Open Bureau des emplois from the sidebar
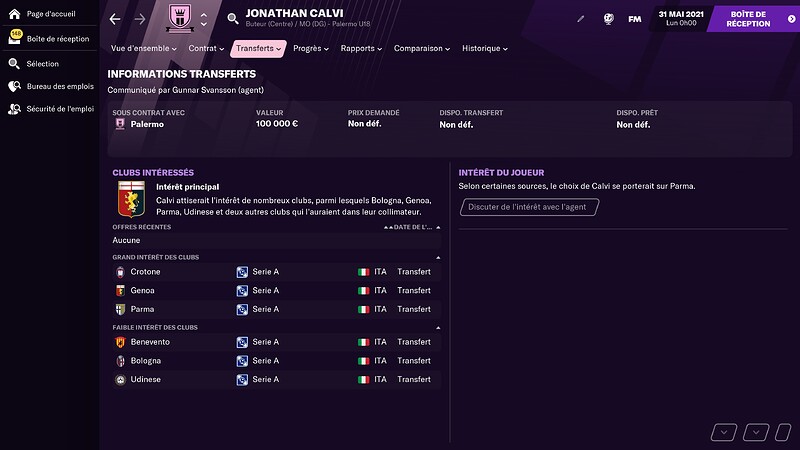 [x=51, y=86]
